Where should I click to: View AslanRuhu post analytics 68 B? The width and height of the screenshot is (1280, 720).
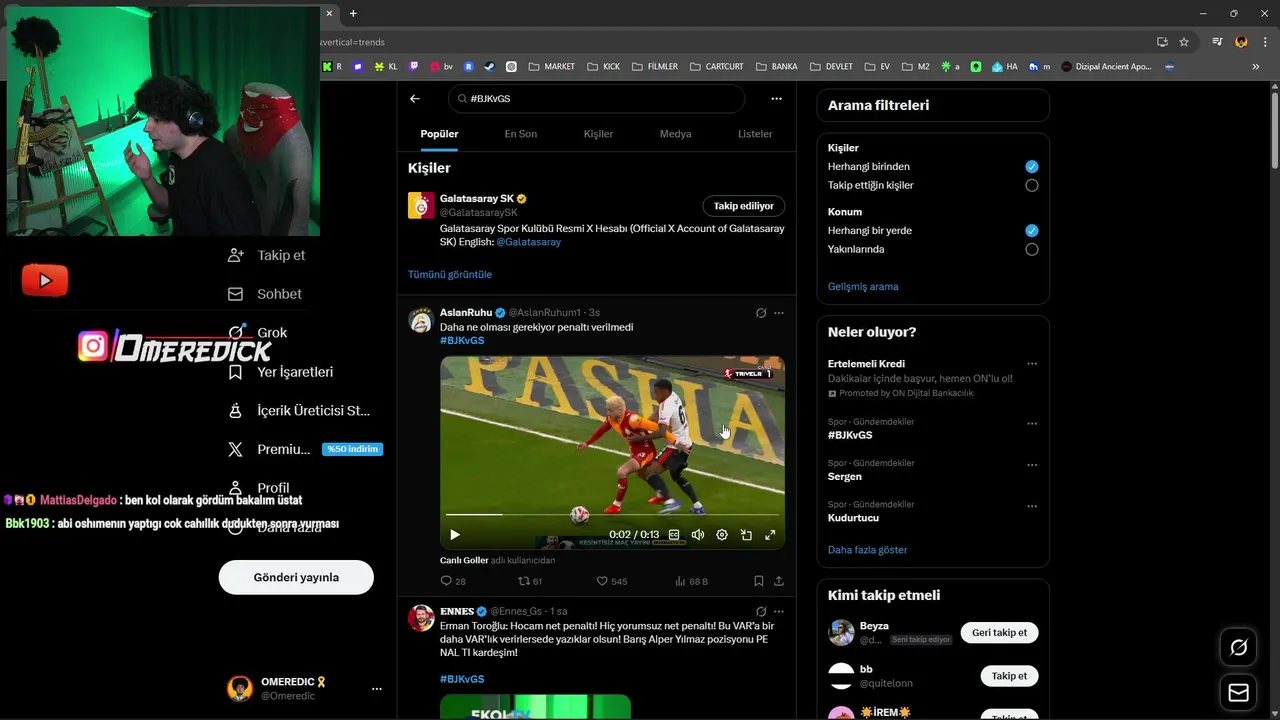coord(691,581)
